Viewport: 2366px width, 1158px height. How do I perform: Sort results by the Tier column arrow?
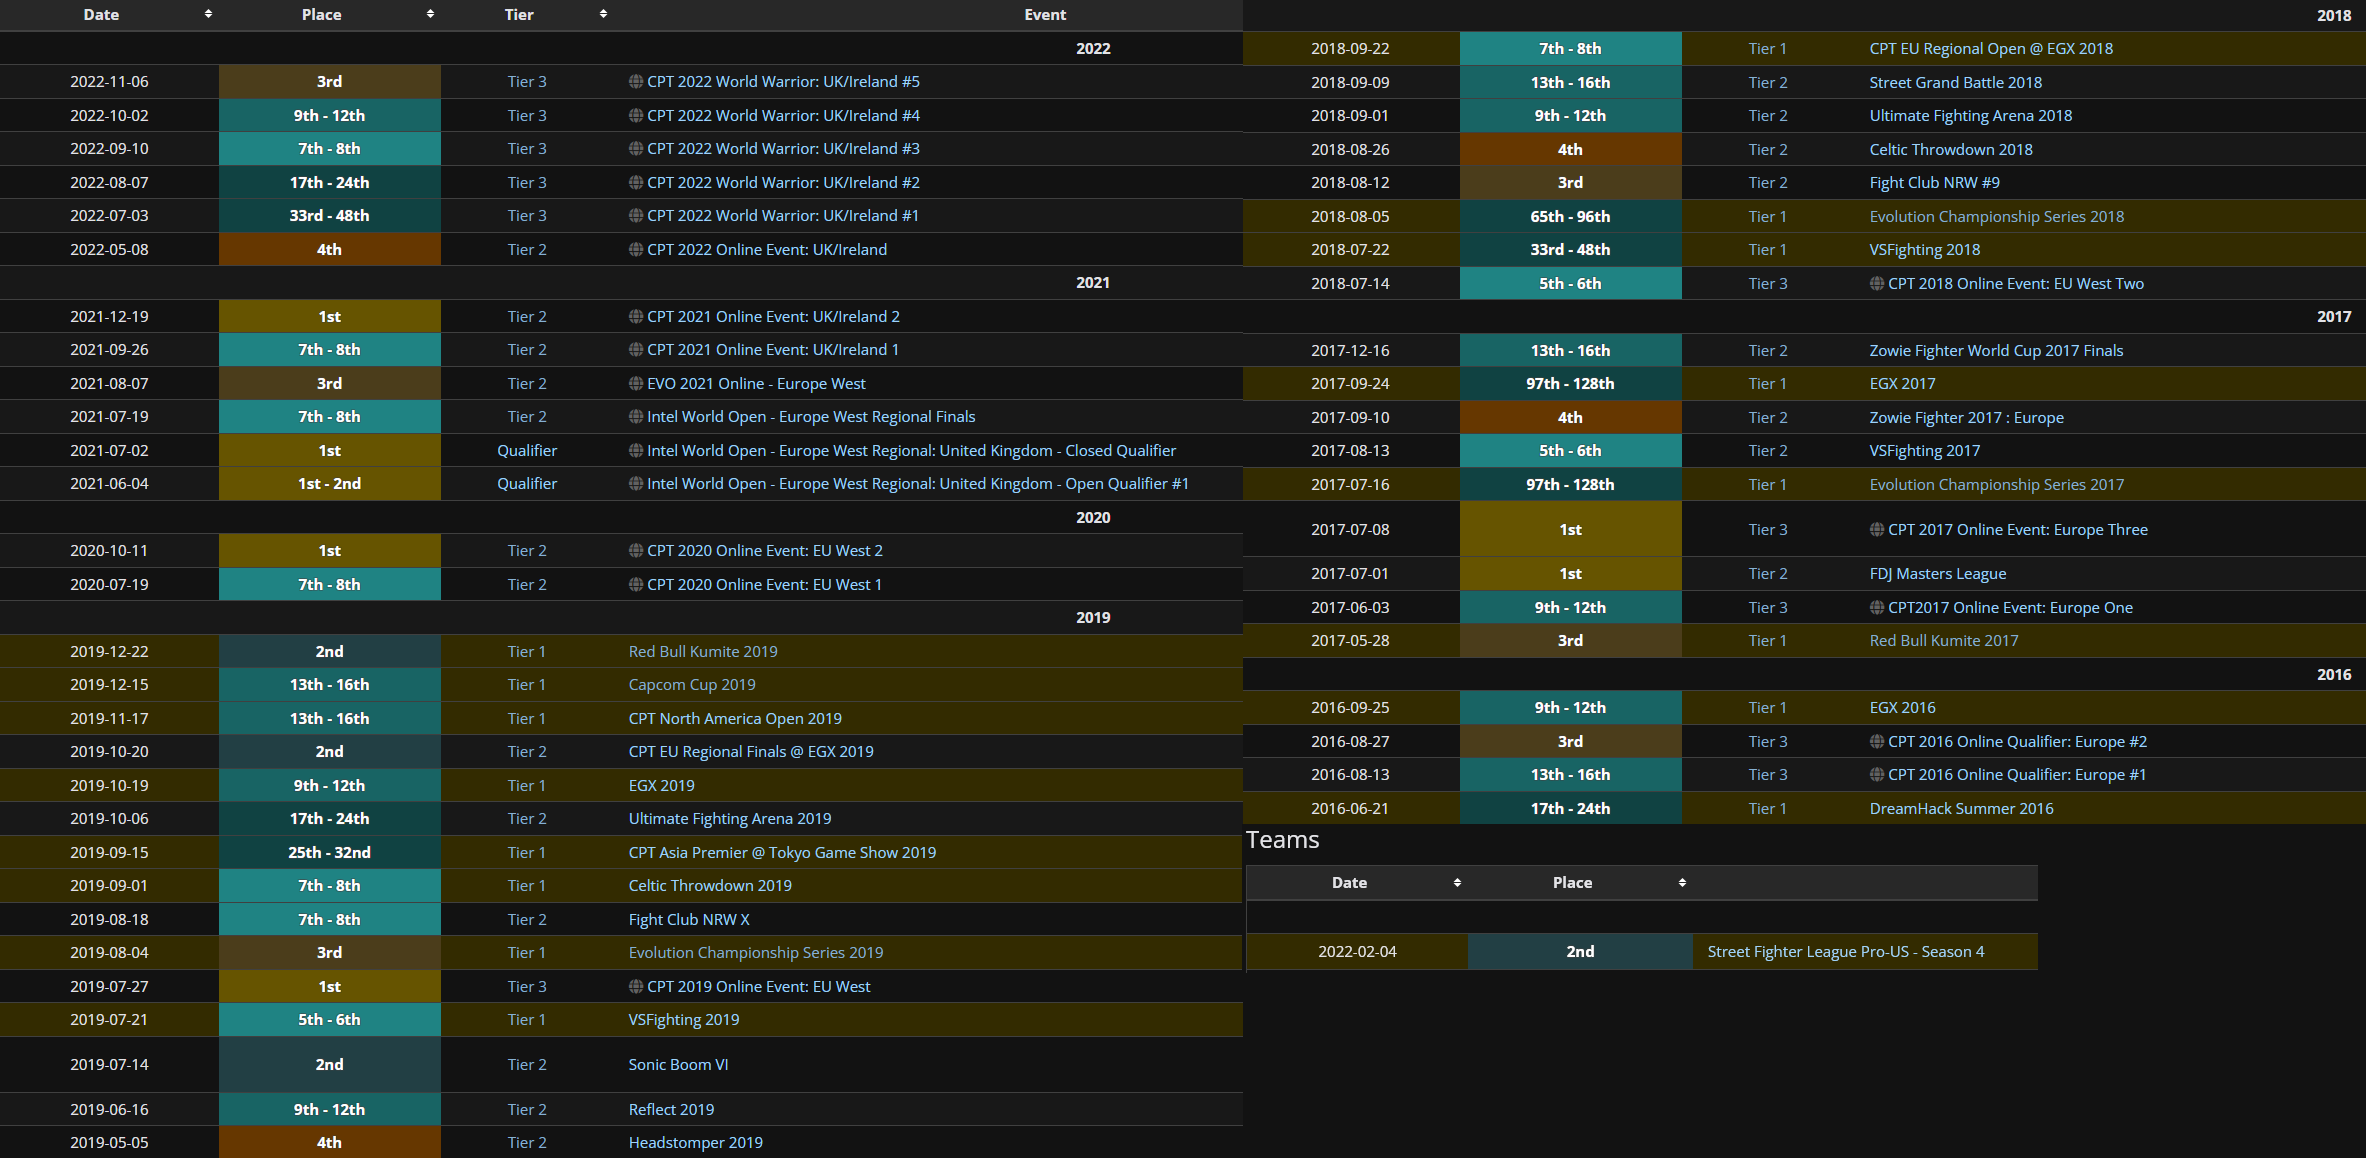coord(603,14)
